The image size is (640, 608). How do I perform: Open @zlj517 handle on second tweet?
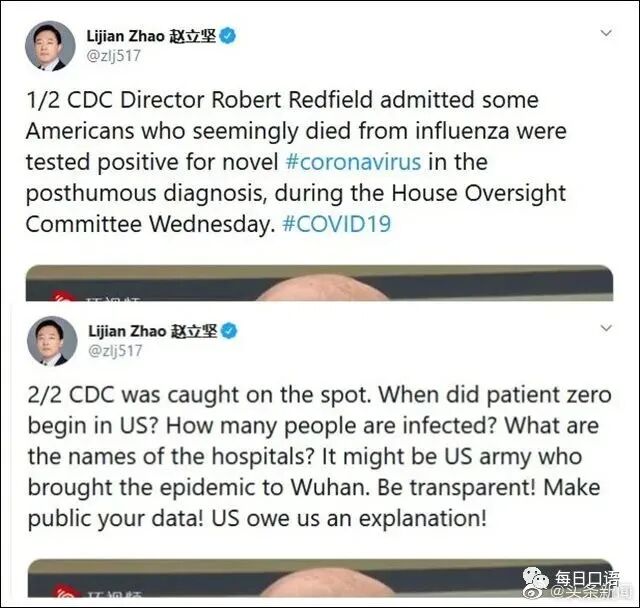(x=116, y=351)
